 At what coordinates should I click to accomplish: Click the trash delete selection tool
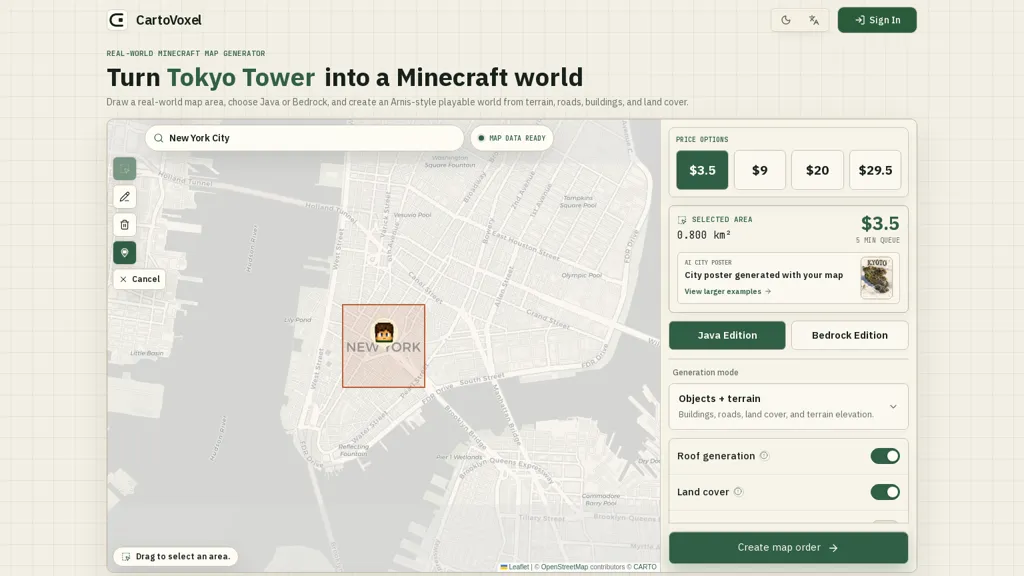(124, 225)
